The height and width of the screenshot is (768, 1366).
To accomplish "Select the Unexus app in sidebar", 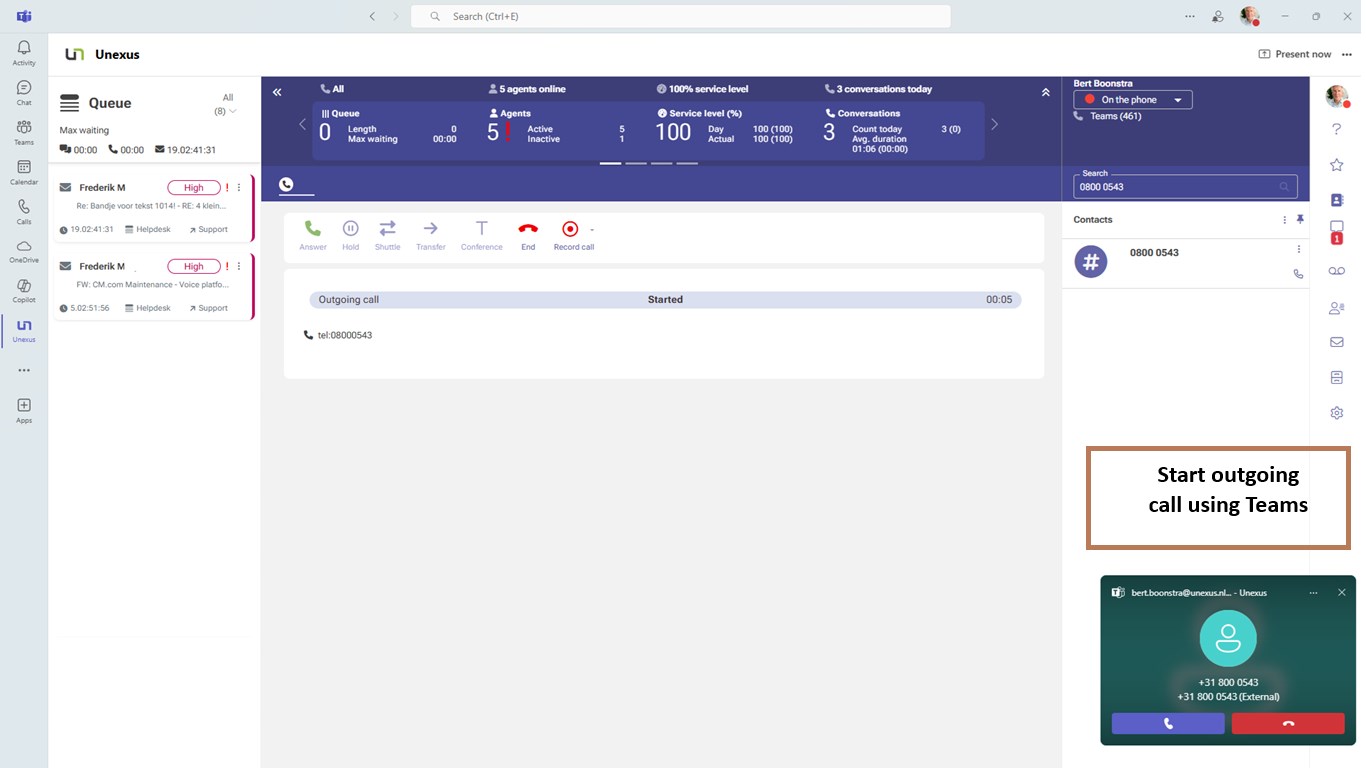I will (24, 331).
